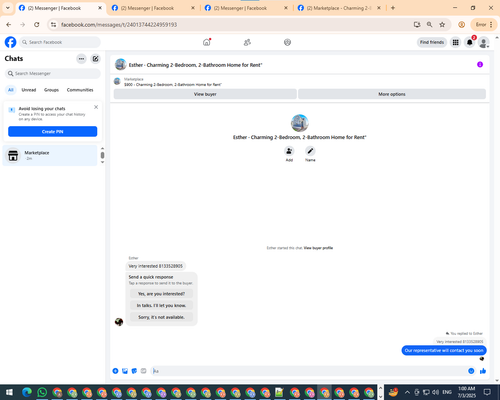The width and height of the screenshot is (500, 400).
Task: Click the Search Facebook field
Action: [x=60, y=42]
